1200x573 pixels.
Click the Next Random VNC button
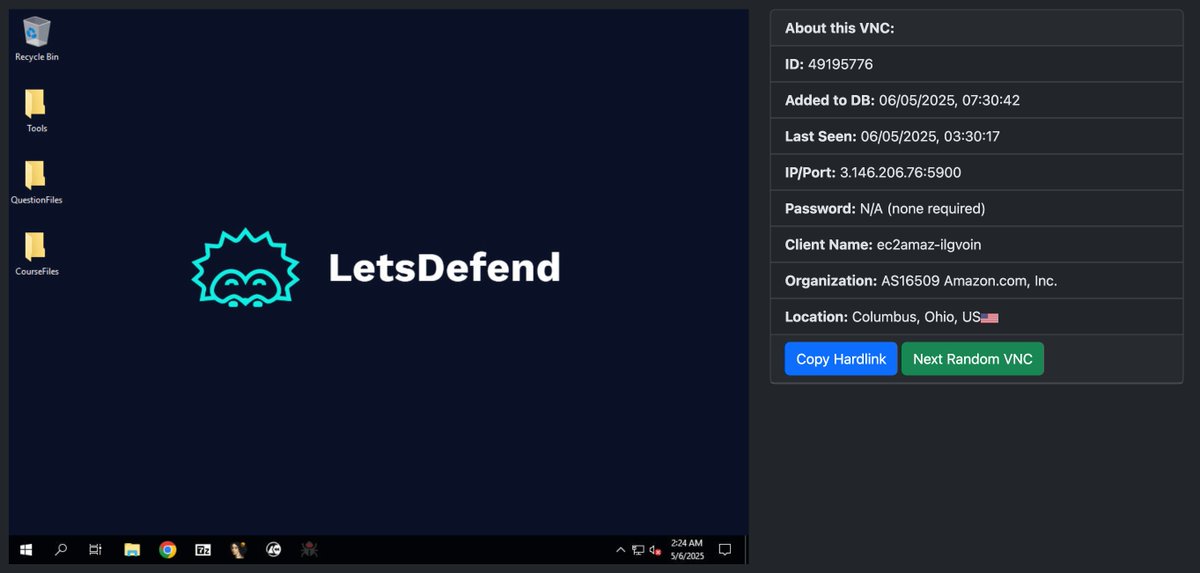[x=972, y=359]
